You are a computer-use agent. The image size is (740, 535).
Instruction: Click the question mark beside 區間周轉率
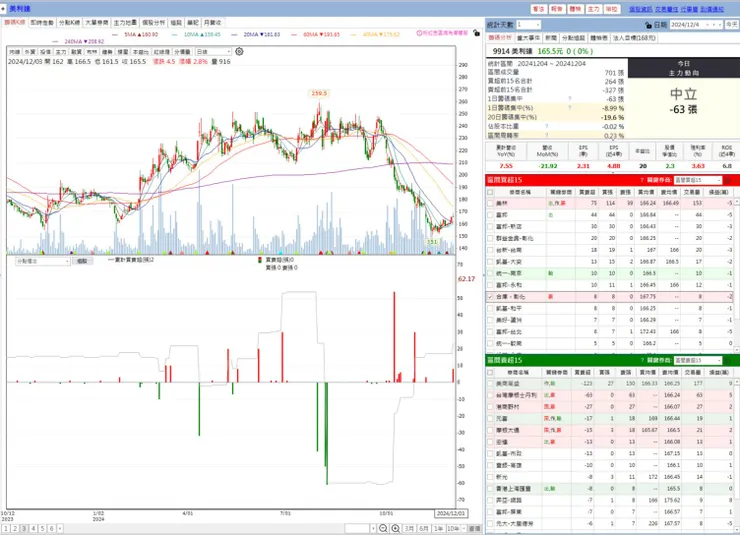[x=547, y=135]
